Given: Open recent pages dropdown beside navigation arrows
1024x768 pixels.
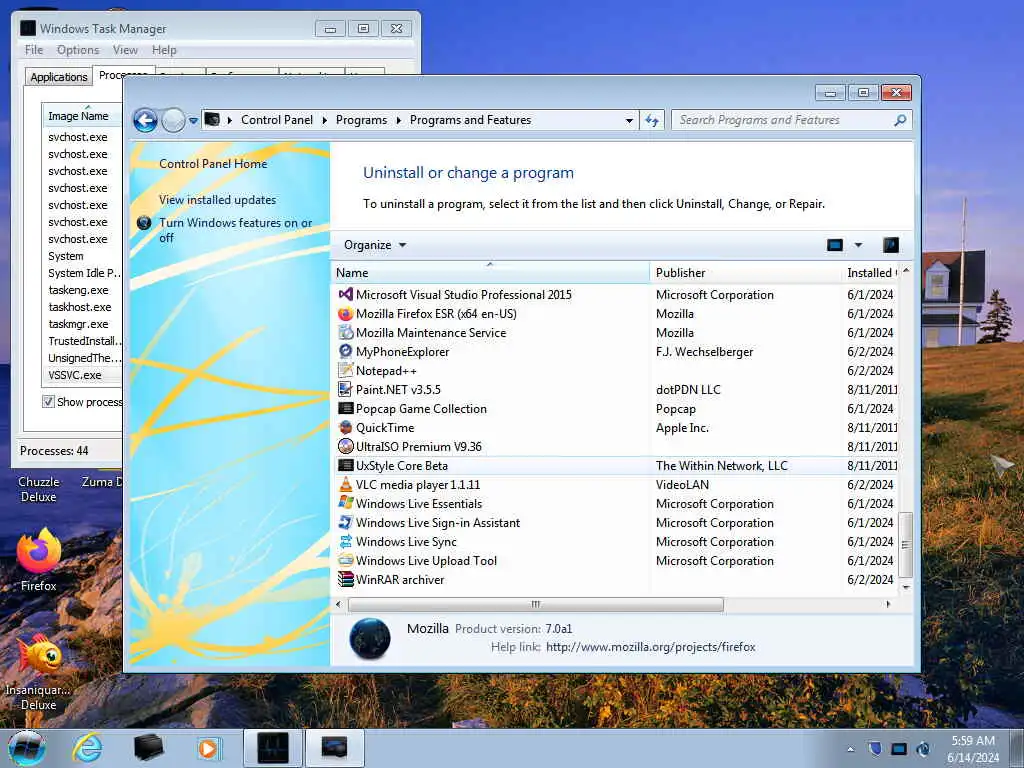Looking at the screenshot, I should pos(193,120).
